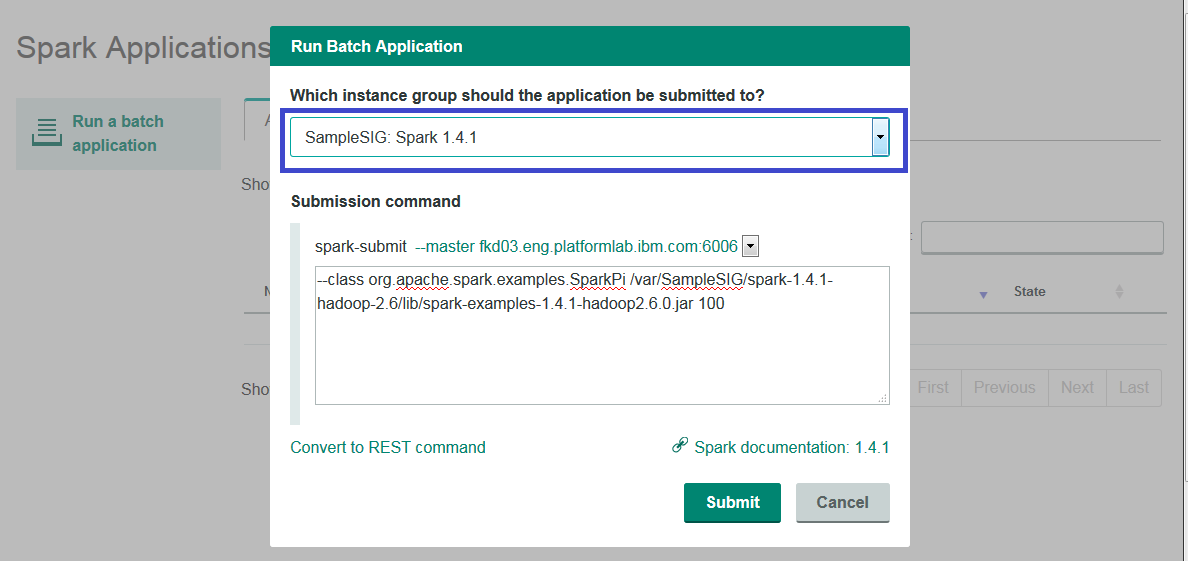Toggle sort arrows on State column

coord(1119,291)
